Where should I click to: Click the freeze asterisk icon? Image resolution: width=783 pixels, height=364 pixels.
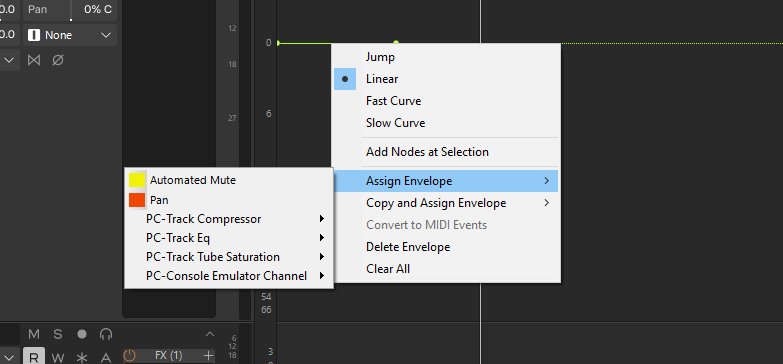point(82,357)
